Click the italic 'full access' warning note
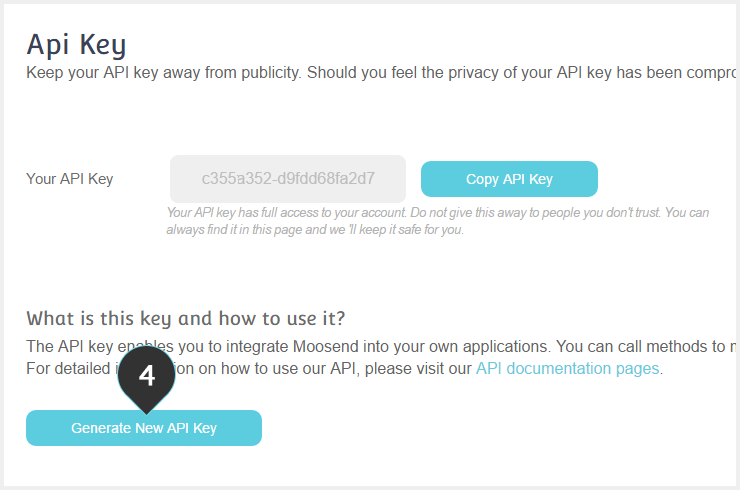The width and height of the screenshot is (740, 490). [437, 221]
